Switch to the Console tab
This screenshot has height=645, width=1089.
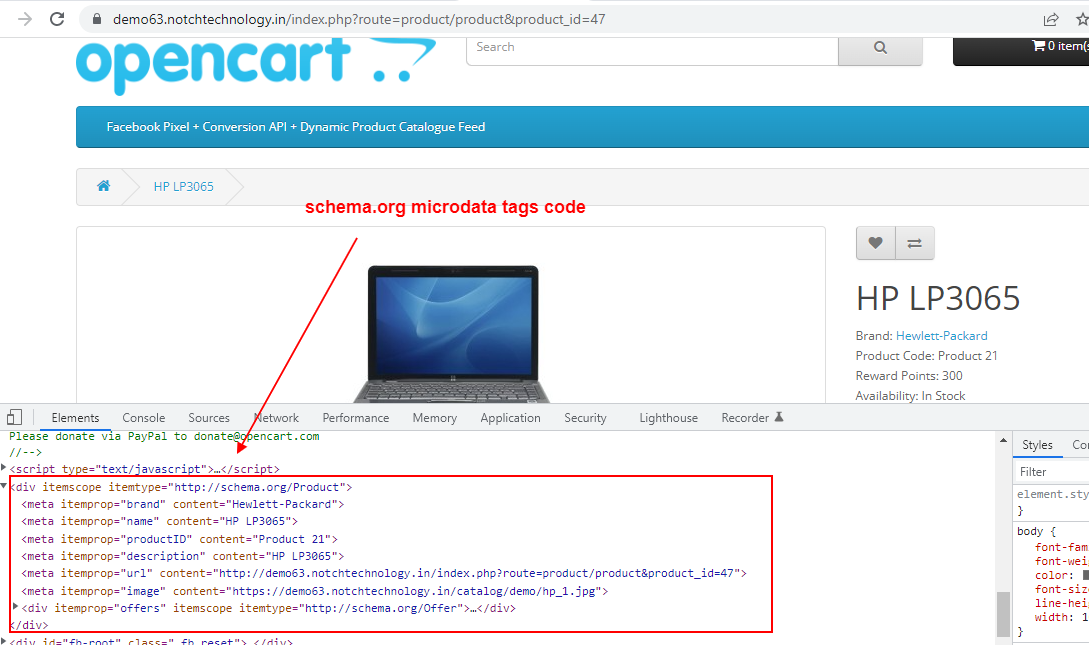point(143,417)
